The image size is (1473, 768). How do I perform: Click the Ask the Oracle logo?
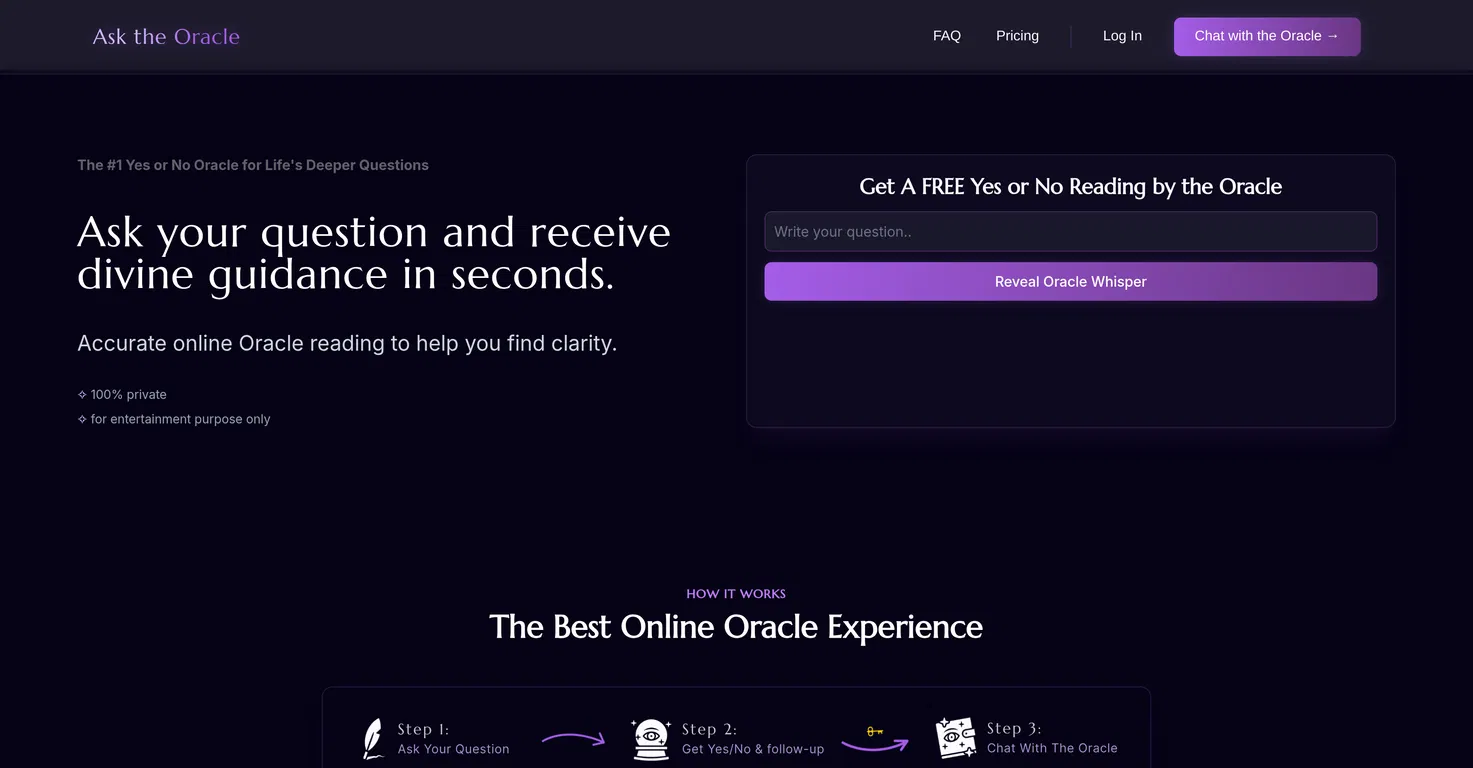[x=166, y=36]
